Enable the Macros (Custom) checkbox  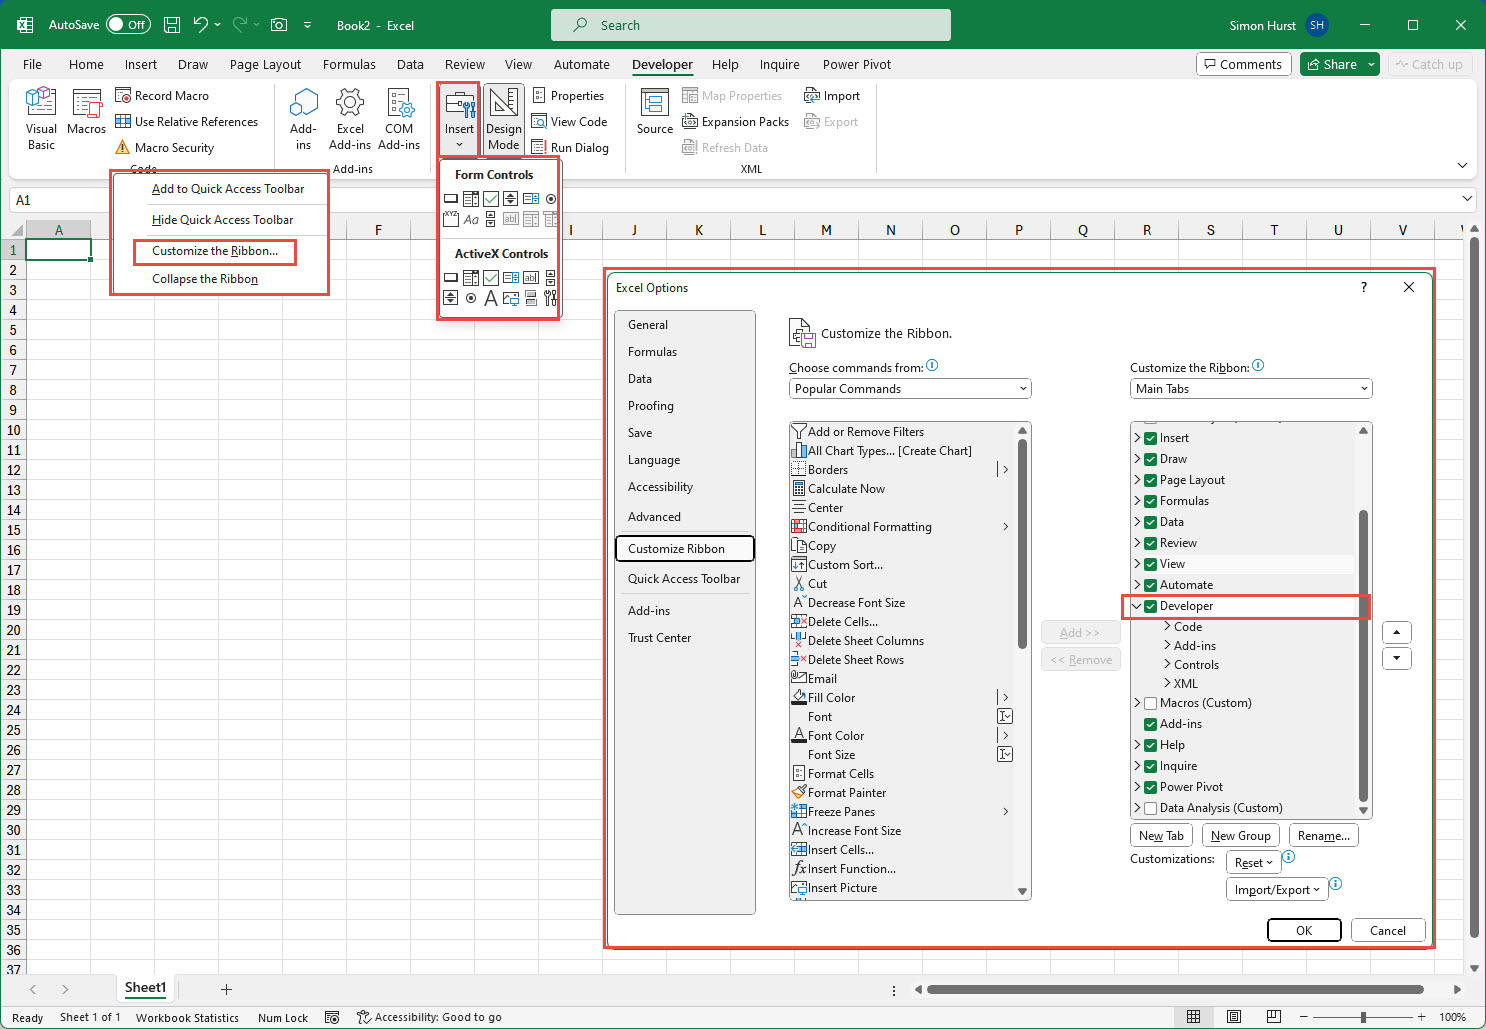tap(1149, 703)
